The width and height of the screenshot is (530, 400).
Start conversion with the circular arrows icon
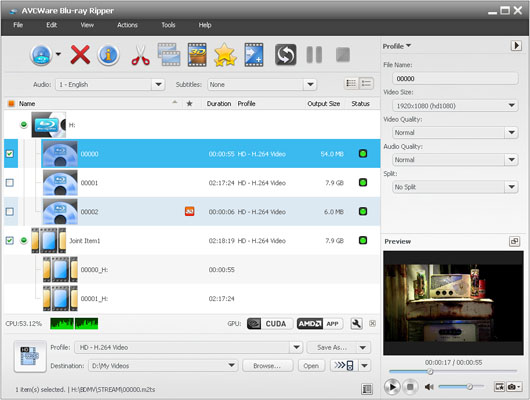tap(286, 55)
